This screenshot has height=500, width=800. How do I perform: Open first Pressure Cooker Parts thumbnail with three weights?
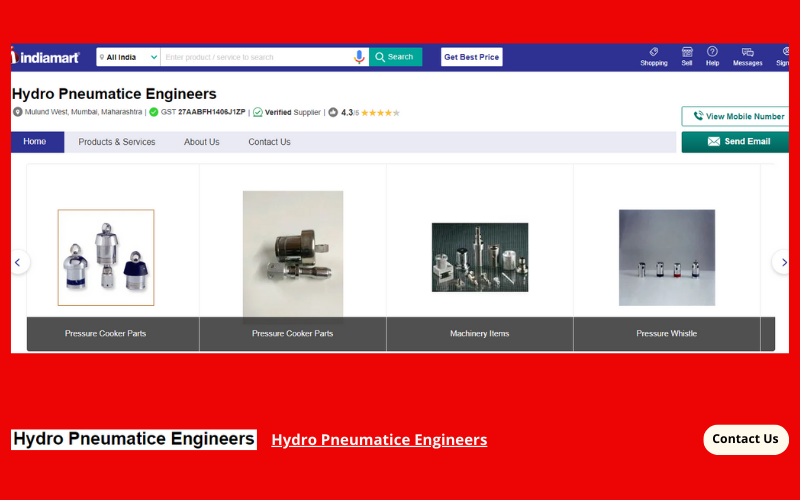106,258
